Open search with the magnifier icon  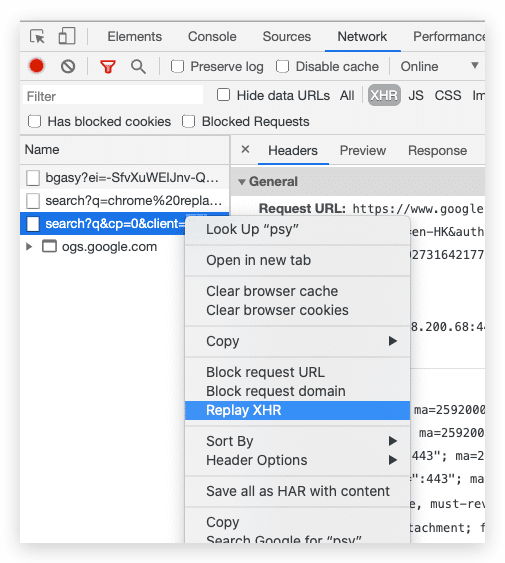coord(138,66)
